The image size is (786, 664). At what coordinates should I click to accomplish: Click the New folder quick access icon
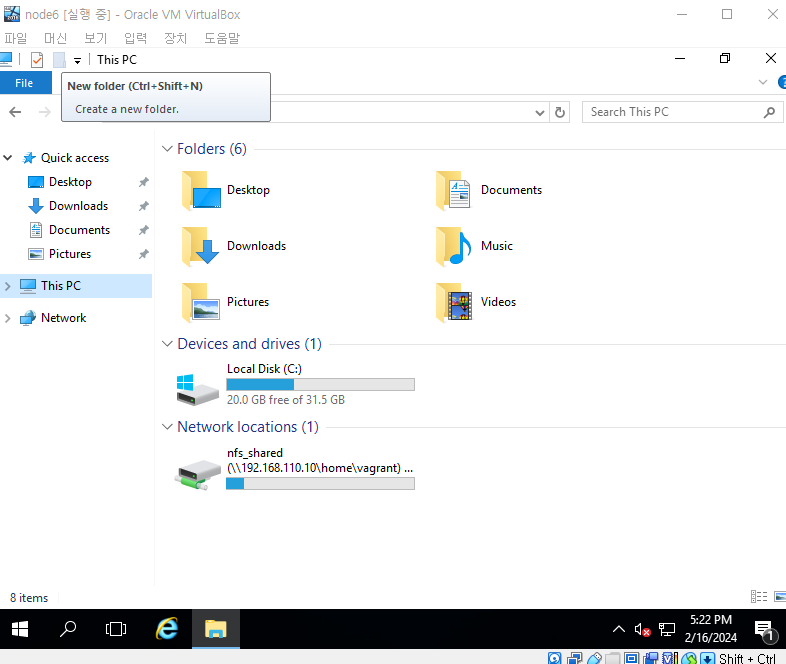(59, 60)
